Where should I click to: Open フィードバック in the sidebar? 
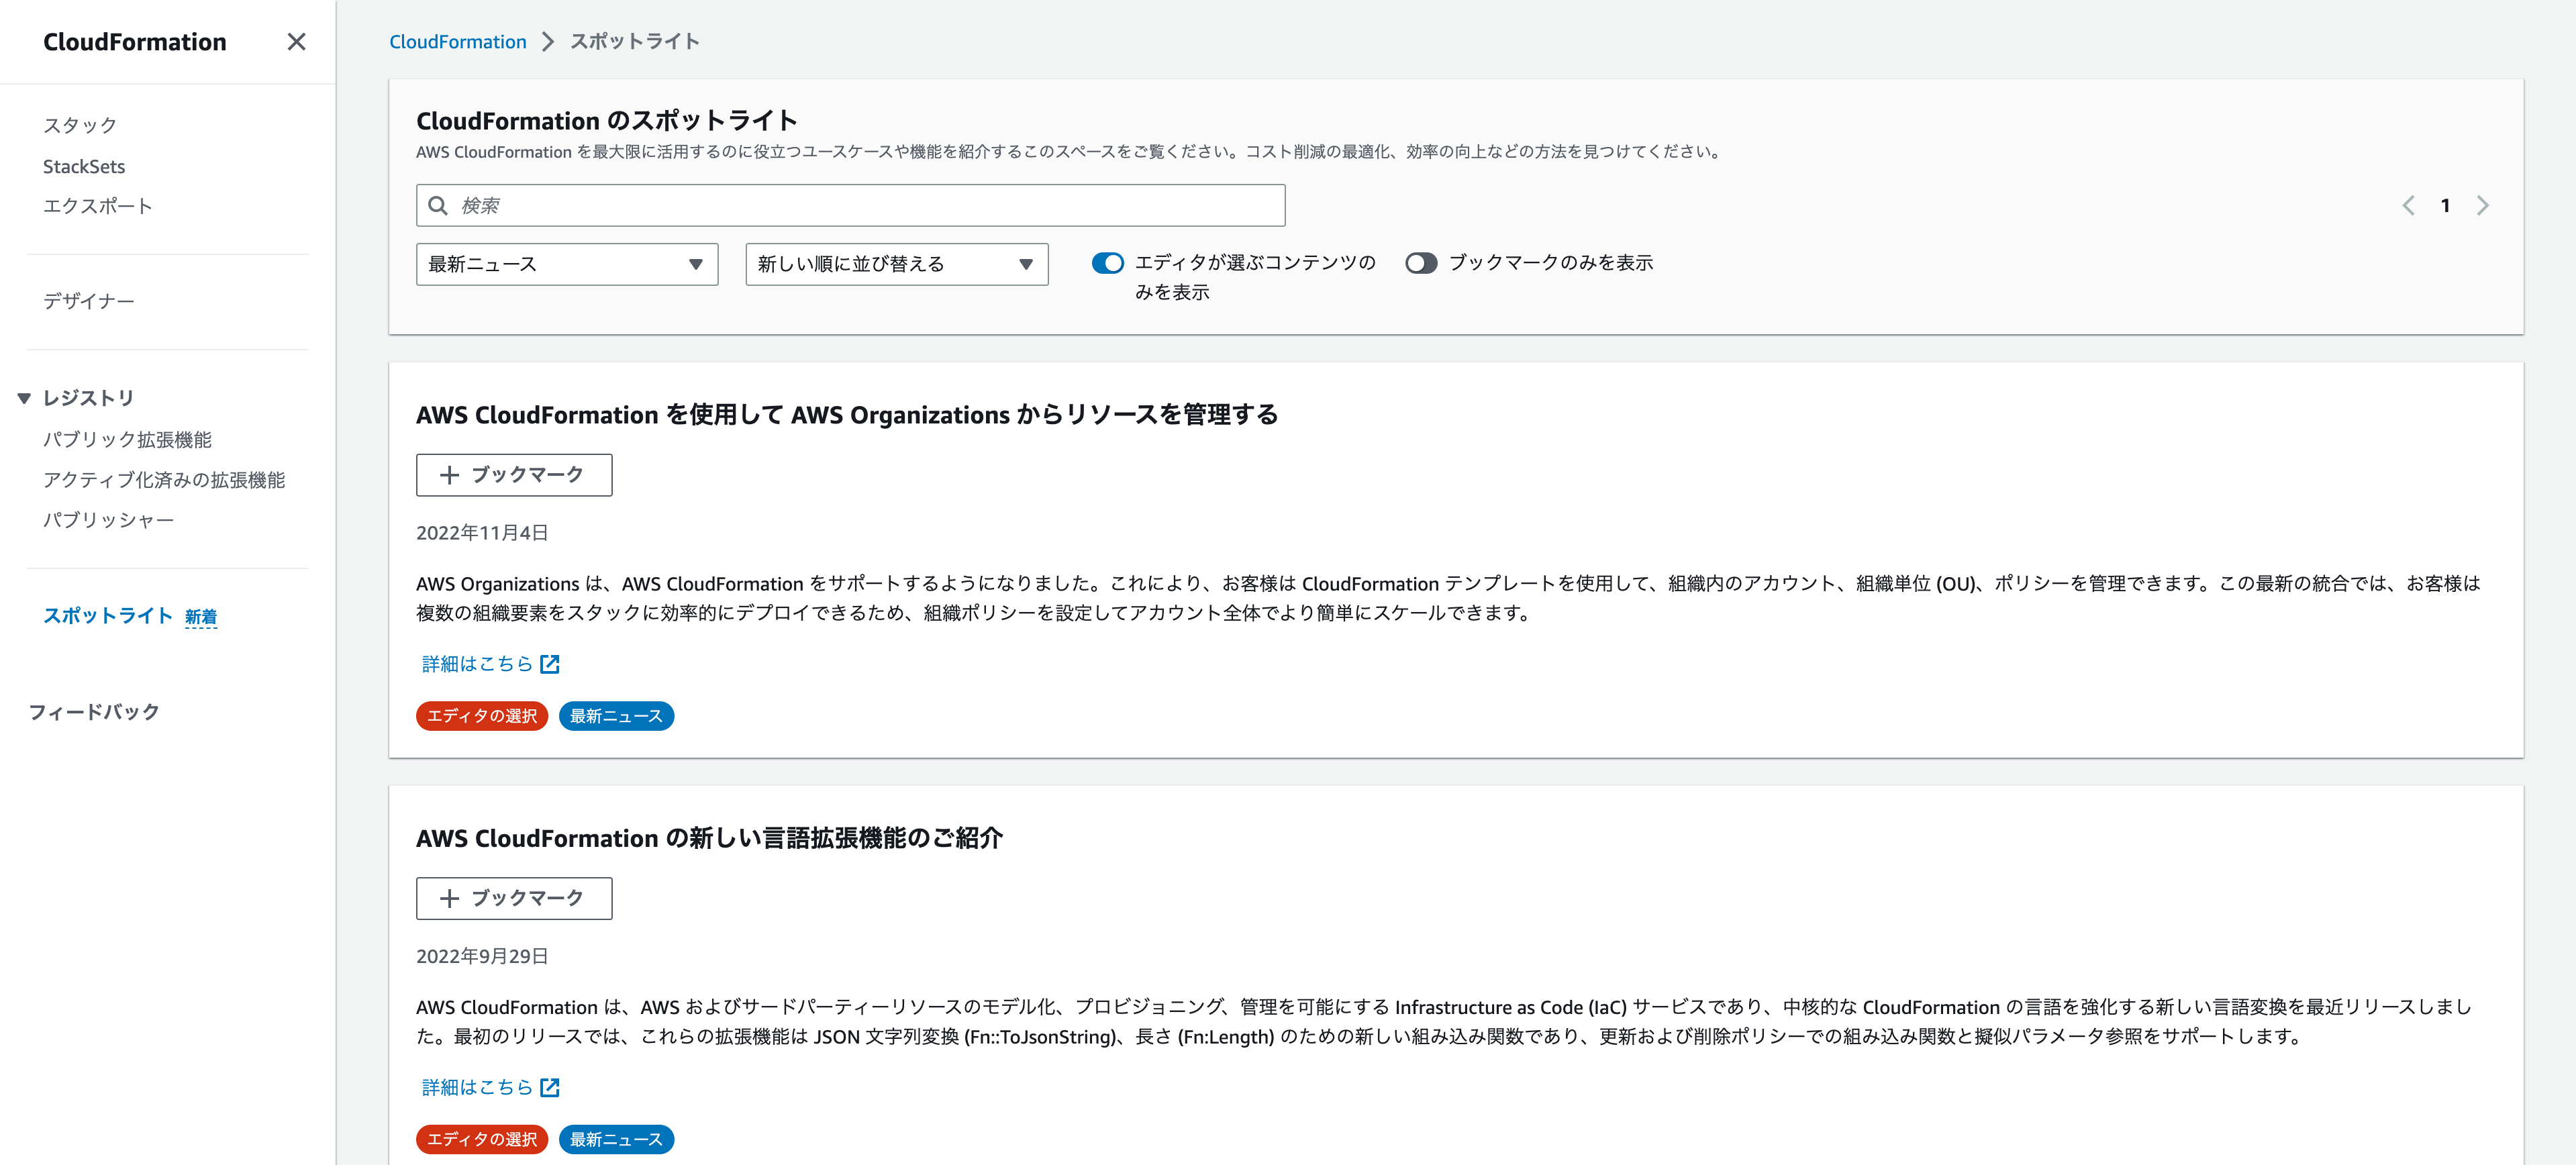coord(94,712)
